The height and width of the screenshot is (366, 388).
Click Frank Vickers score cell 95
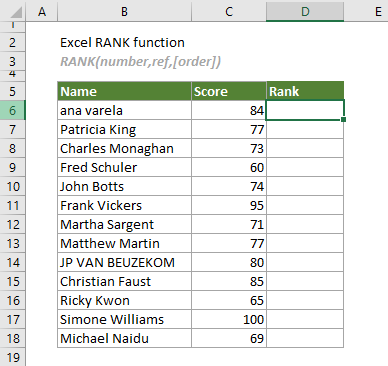coord(229,205)
